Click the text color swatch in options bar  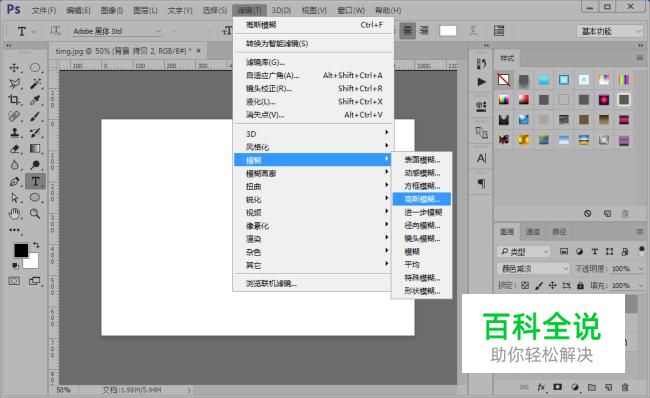(x=448, y=31)
